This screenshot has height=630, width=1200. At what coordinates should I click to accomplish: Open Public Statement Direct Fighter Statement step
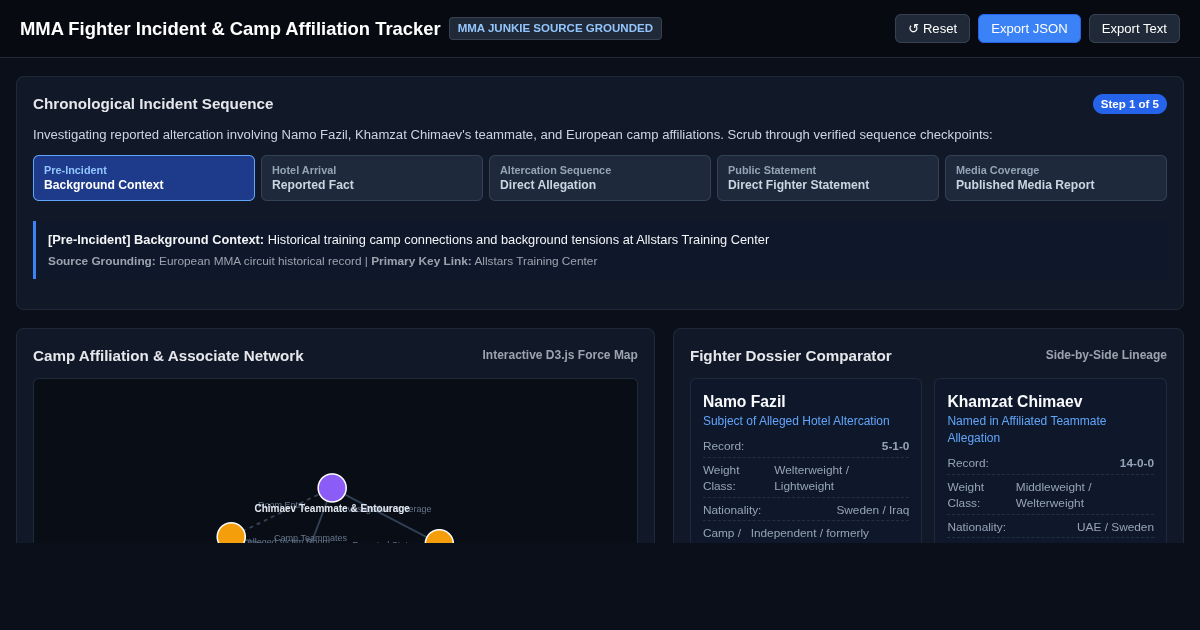(x=828, y=178)
